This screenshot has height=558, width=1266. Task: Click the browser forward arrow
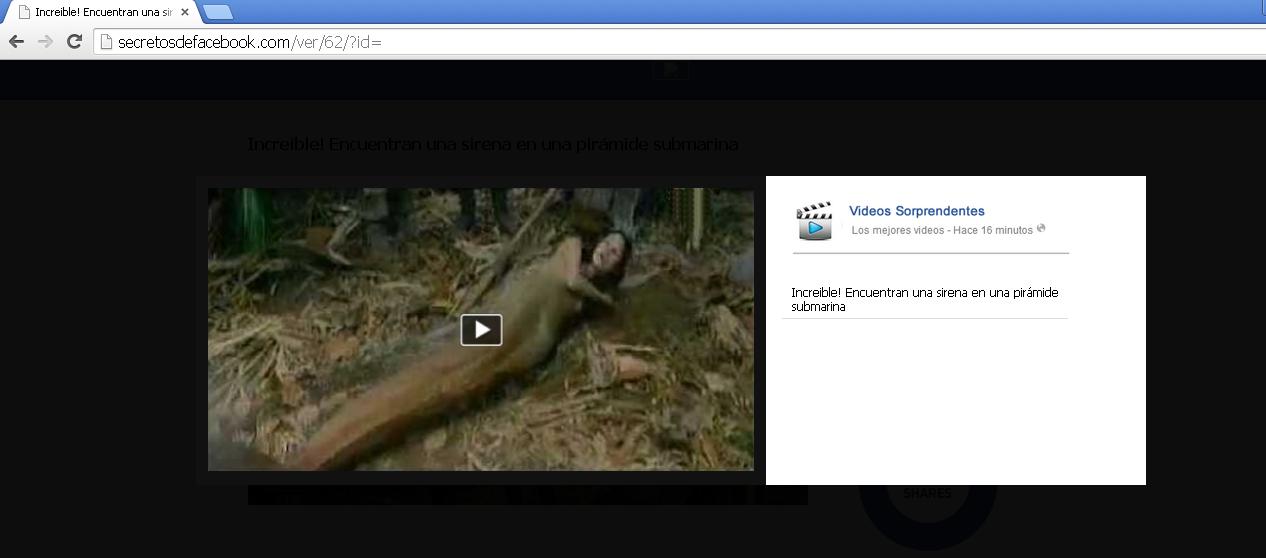tap(45, 41)
